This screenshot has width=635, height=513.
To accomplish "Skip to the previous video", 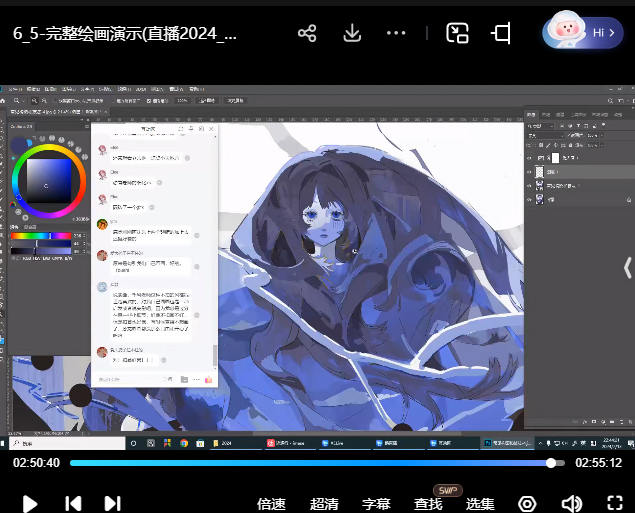I will coord(73,503).
